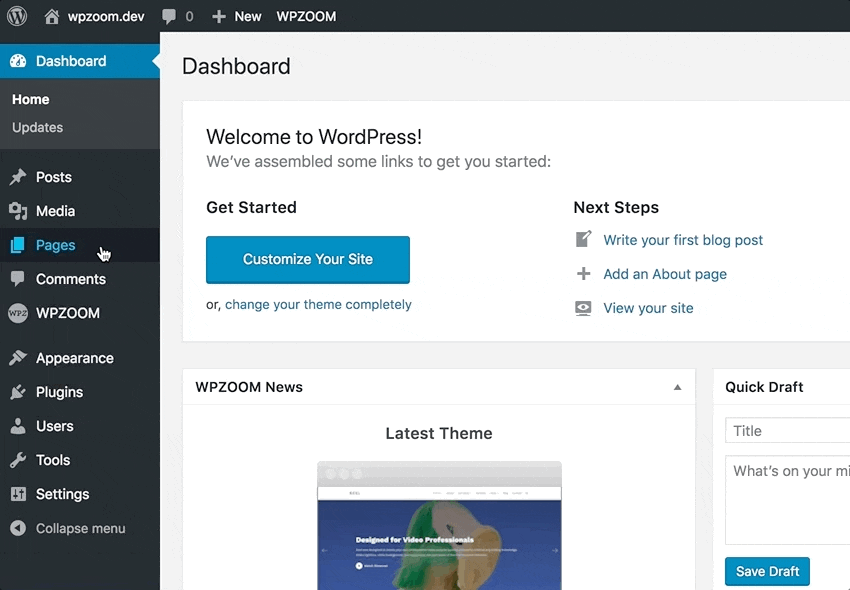Screen dimensions: 850x590
Task: Click change your theme completely link
Action: pyautogui.click(x=318, y=305)
